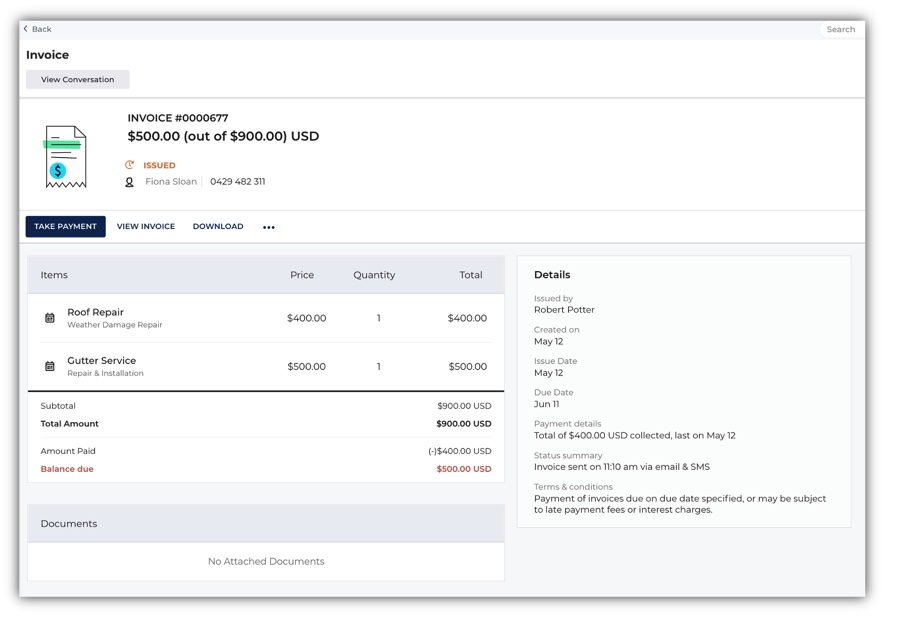Click Repair & Installation description
901x618 pixels.
tap(105, 373)
